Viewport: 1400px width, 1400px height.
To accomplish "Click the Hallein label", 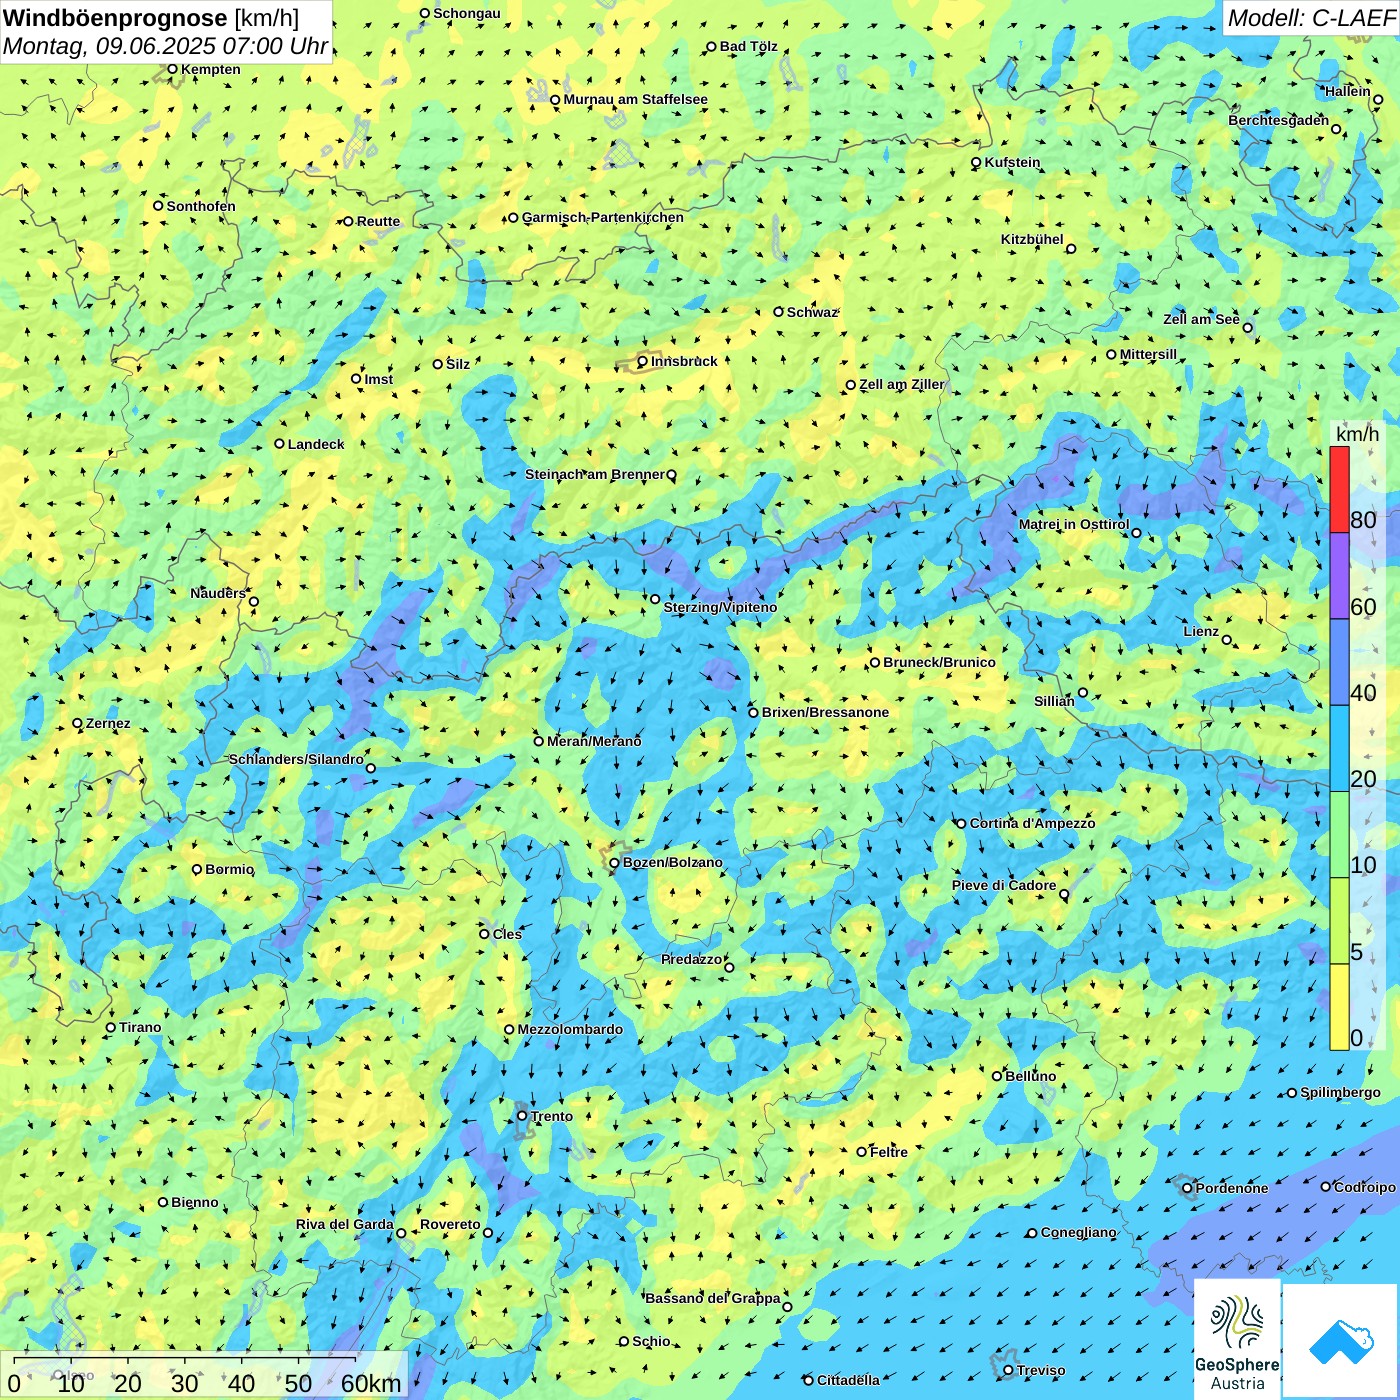I will point(1348,92).
